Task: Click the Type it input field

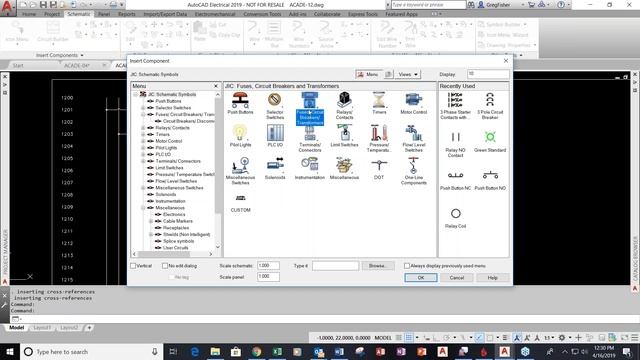Action: pos(336,266)
